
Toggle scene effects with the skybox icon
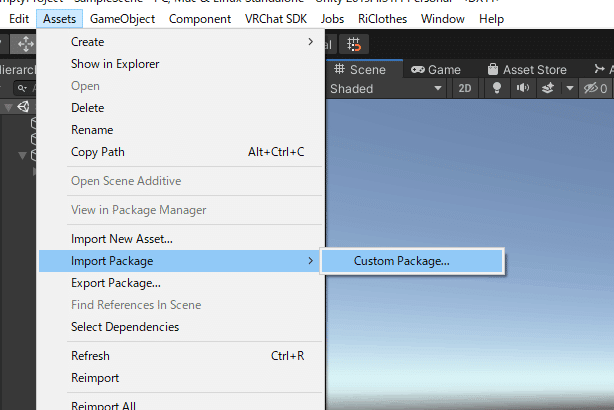click(548, 89)
